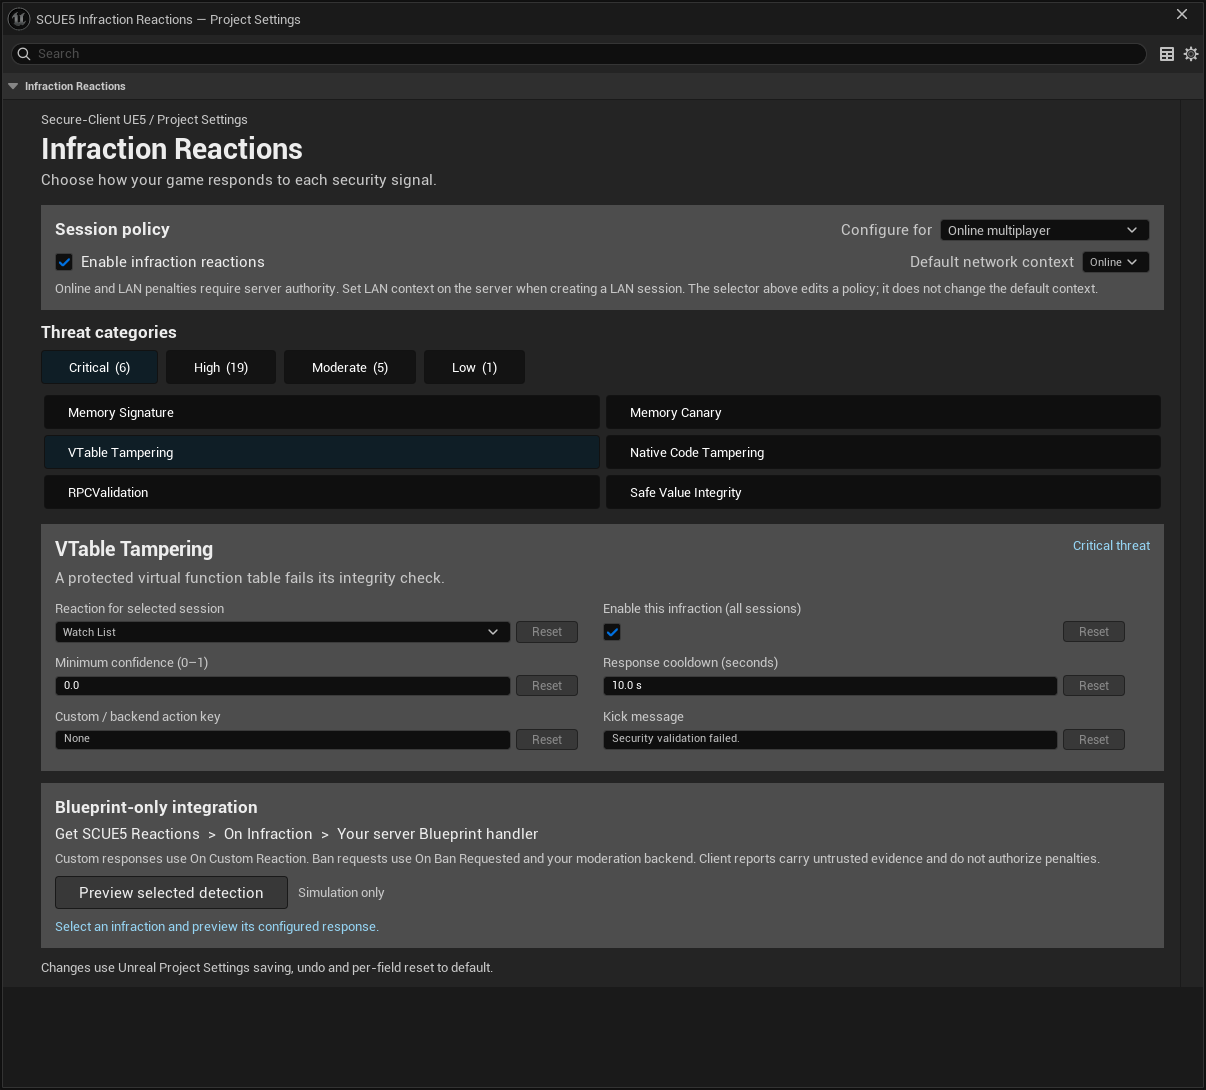Click the 'Threat categories' heading

[108, 332]
